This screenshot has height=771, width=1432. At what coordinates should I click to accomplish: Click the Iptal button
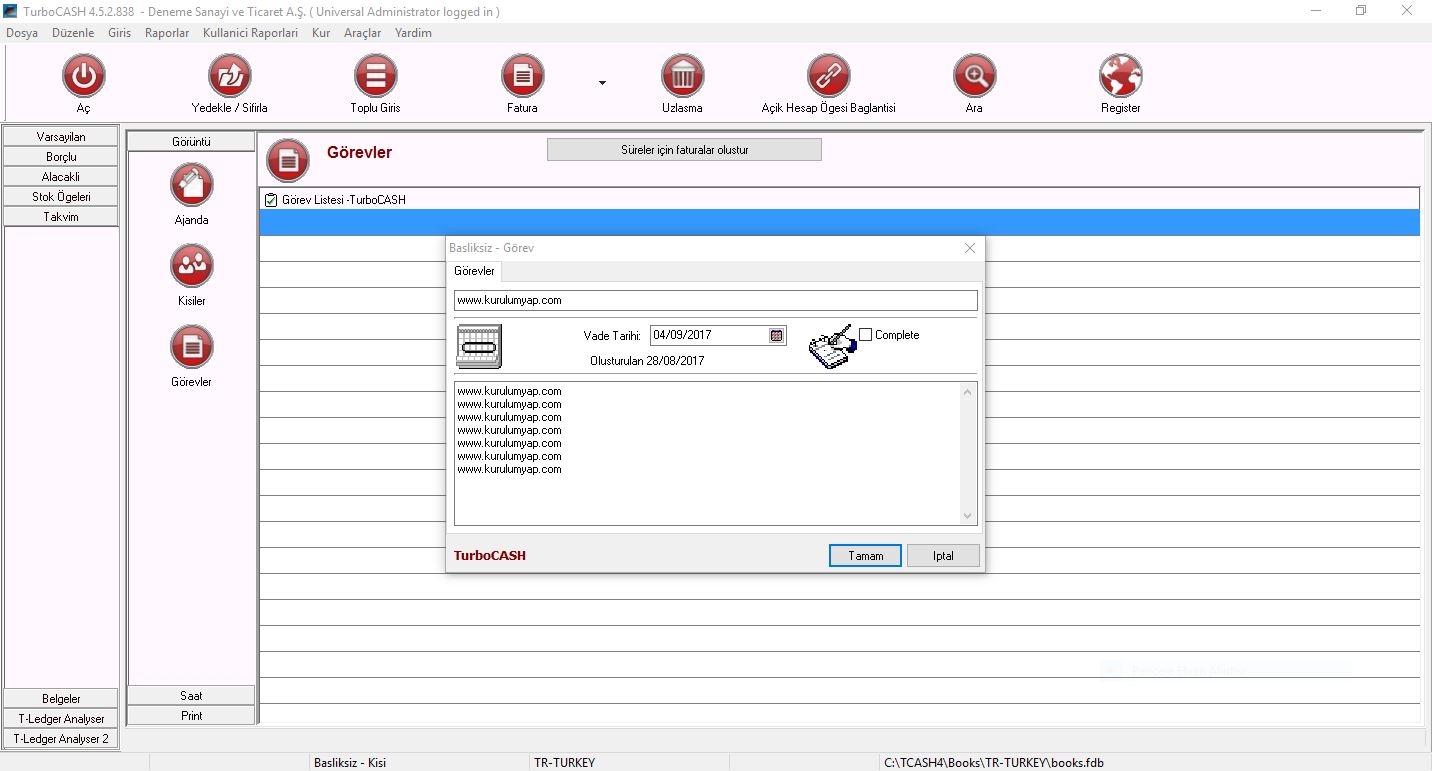tap(943, 556)
